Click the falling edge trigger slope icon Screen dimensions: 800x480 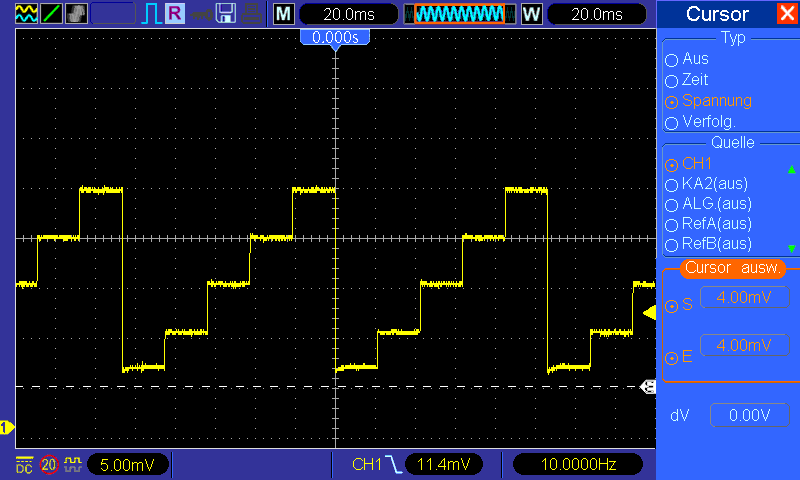393,464
